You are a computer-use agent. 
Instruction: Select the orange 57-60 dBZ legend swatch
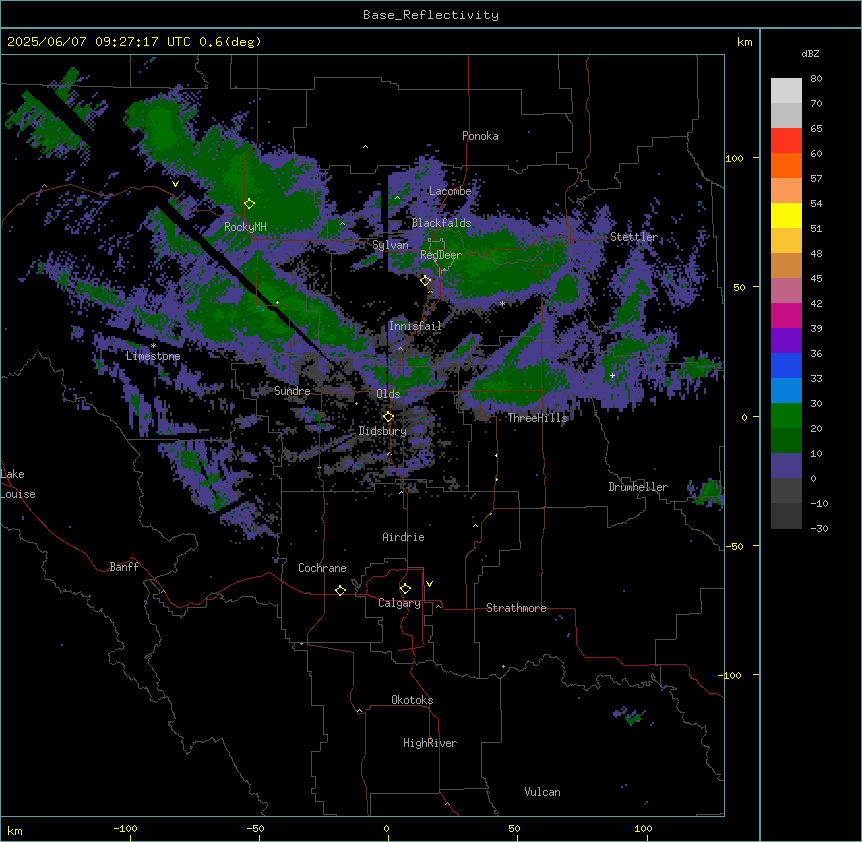(786, 165)
